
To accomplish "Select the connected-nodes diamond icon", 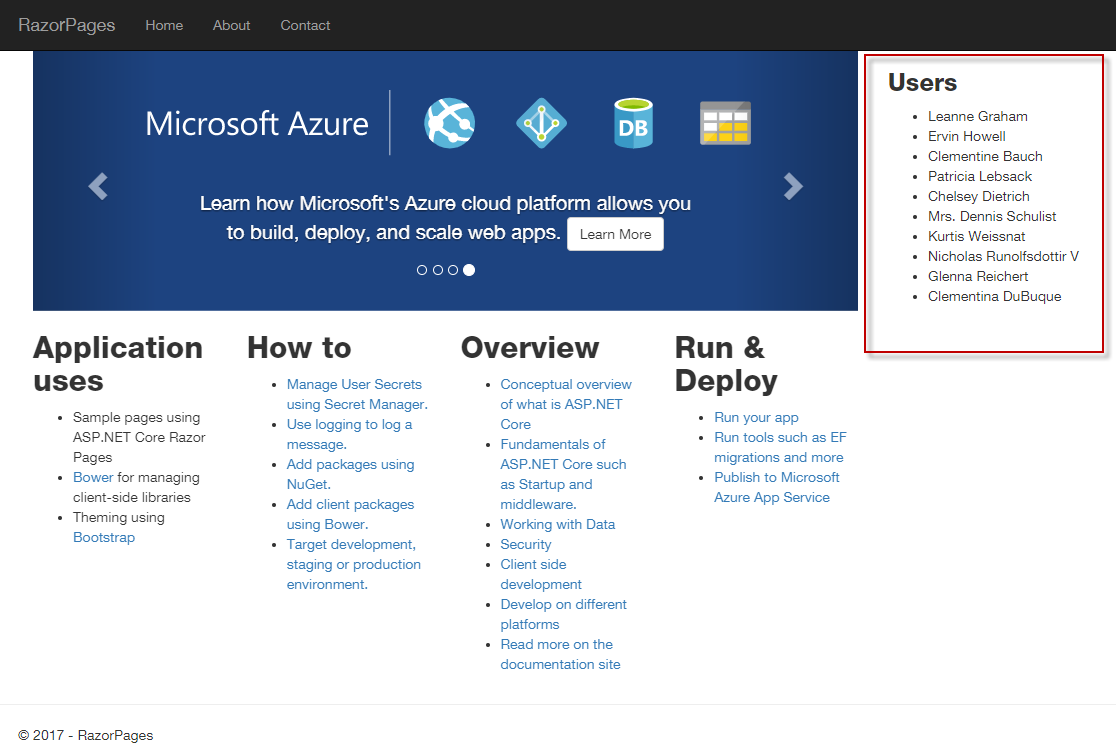I will click(x=541, y=123).
